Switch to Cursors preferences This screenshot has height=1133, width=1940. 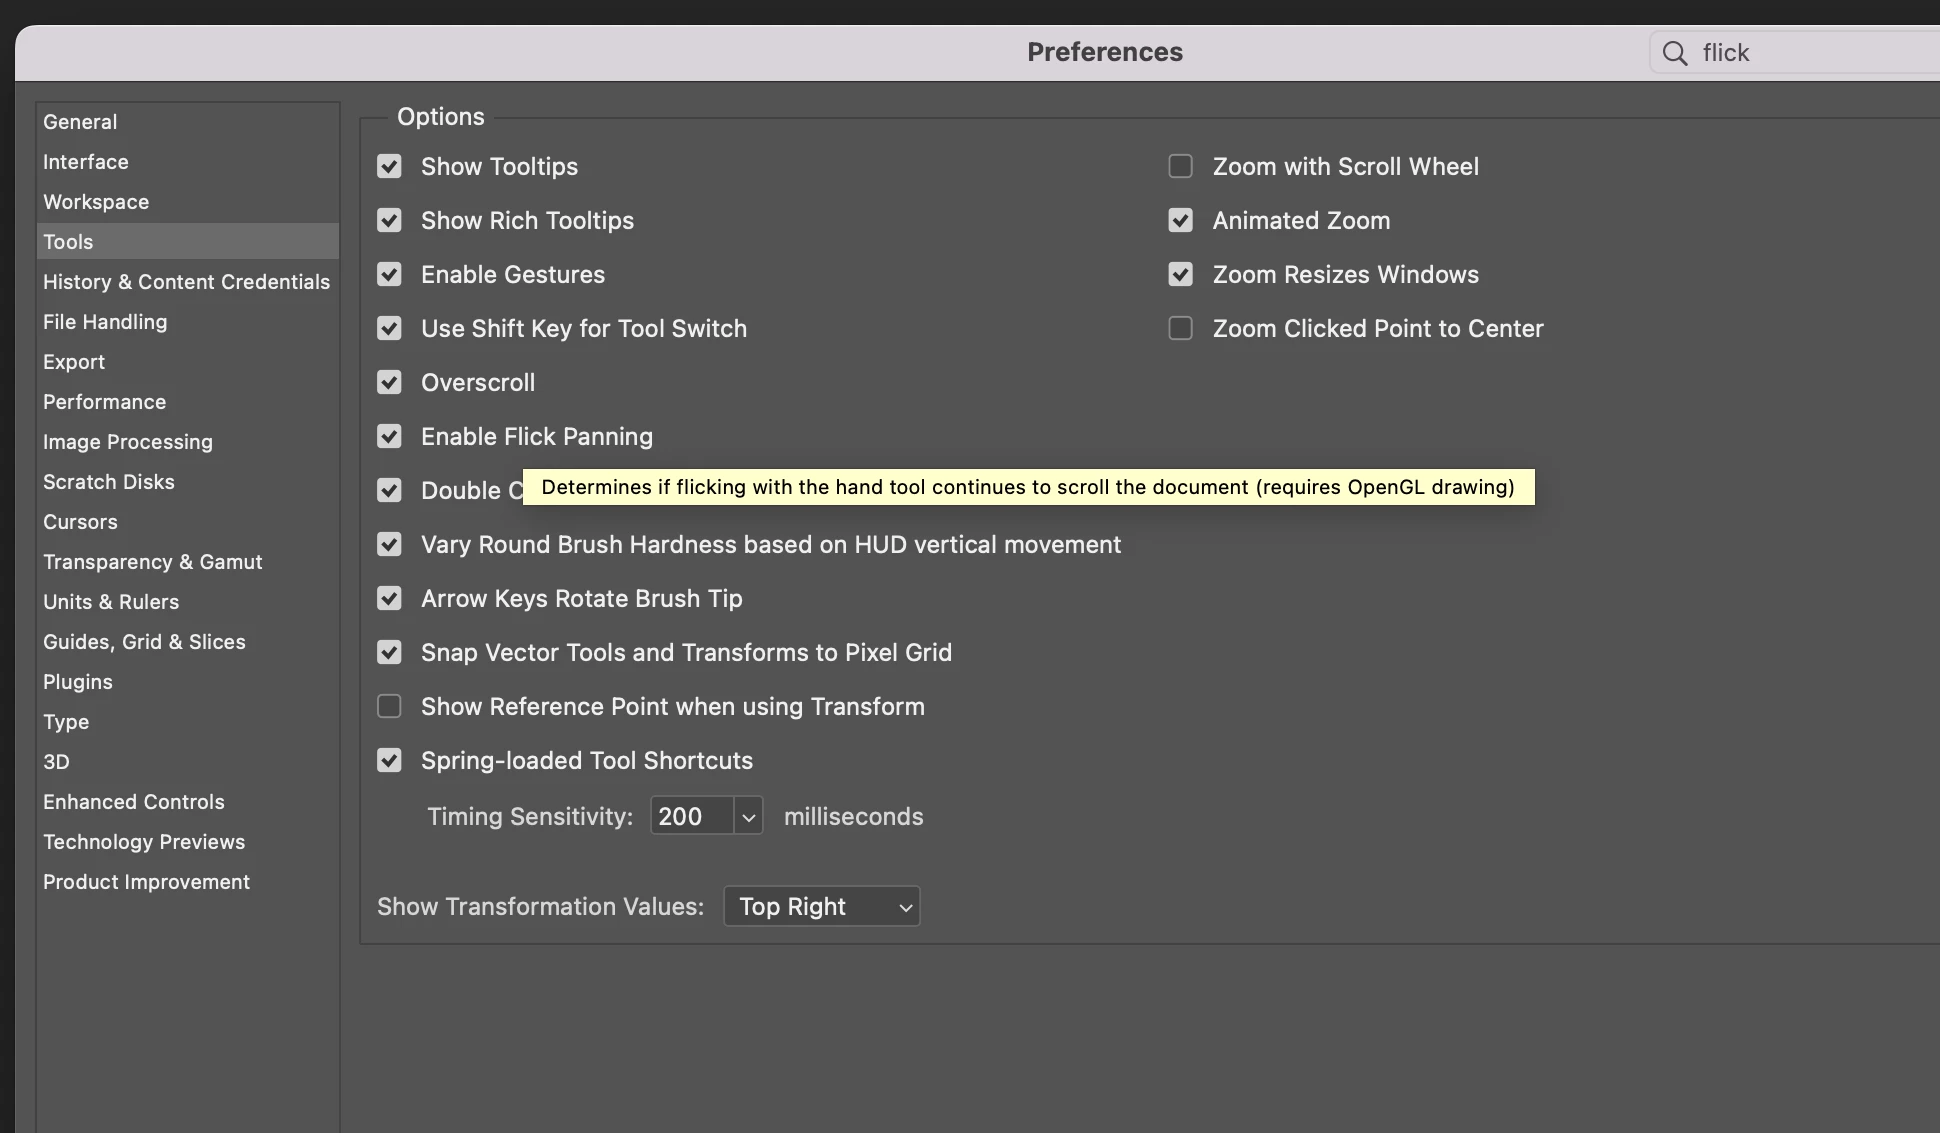[80, 522]
